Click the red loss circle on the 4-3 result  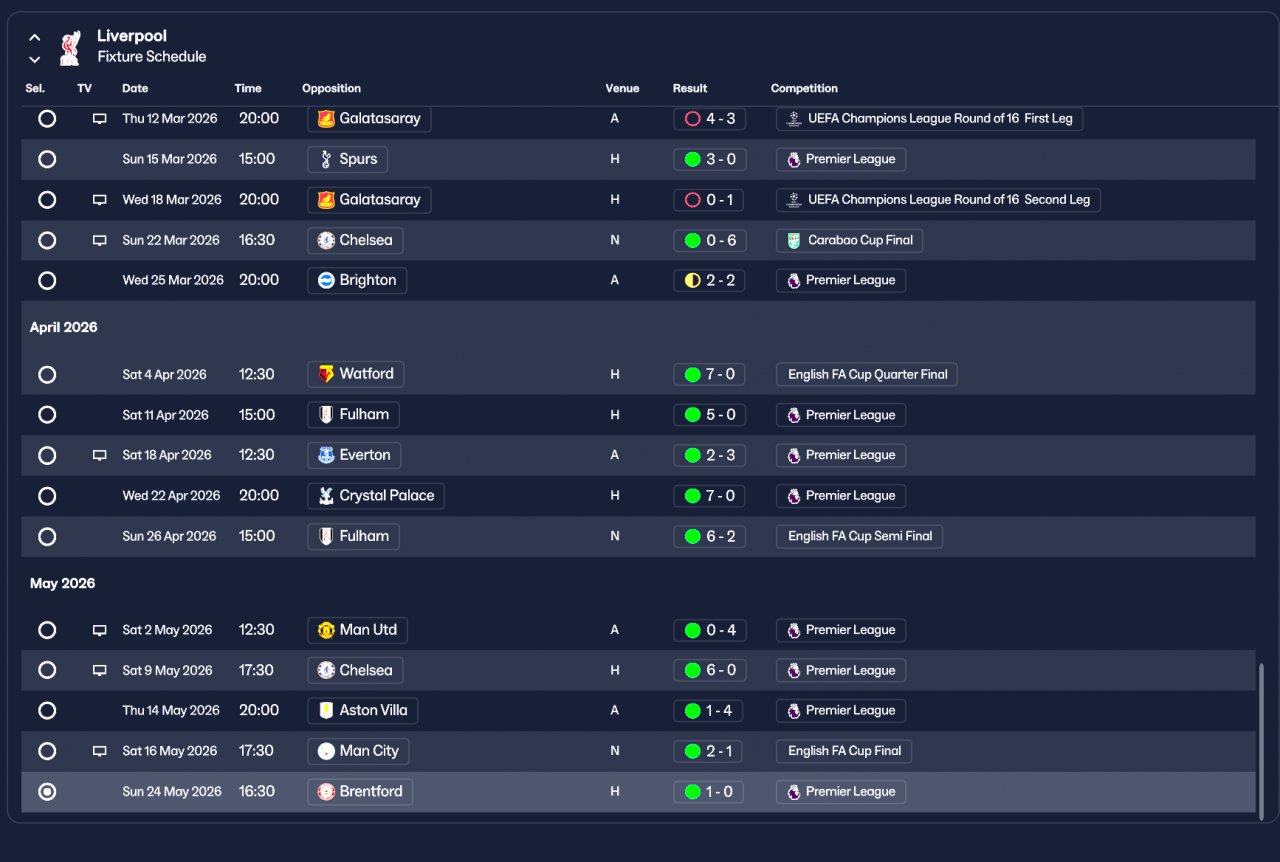(692, 119)
